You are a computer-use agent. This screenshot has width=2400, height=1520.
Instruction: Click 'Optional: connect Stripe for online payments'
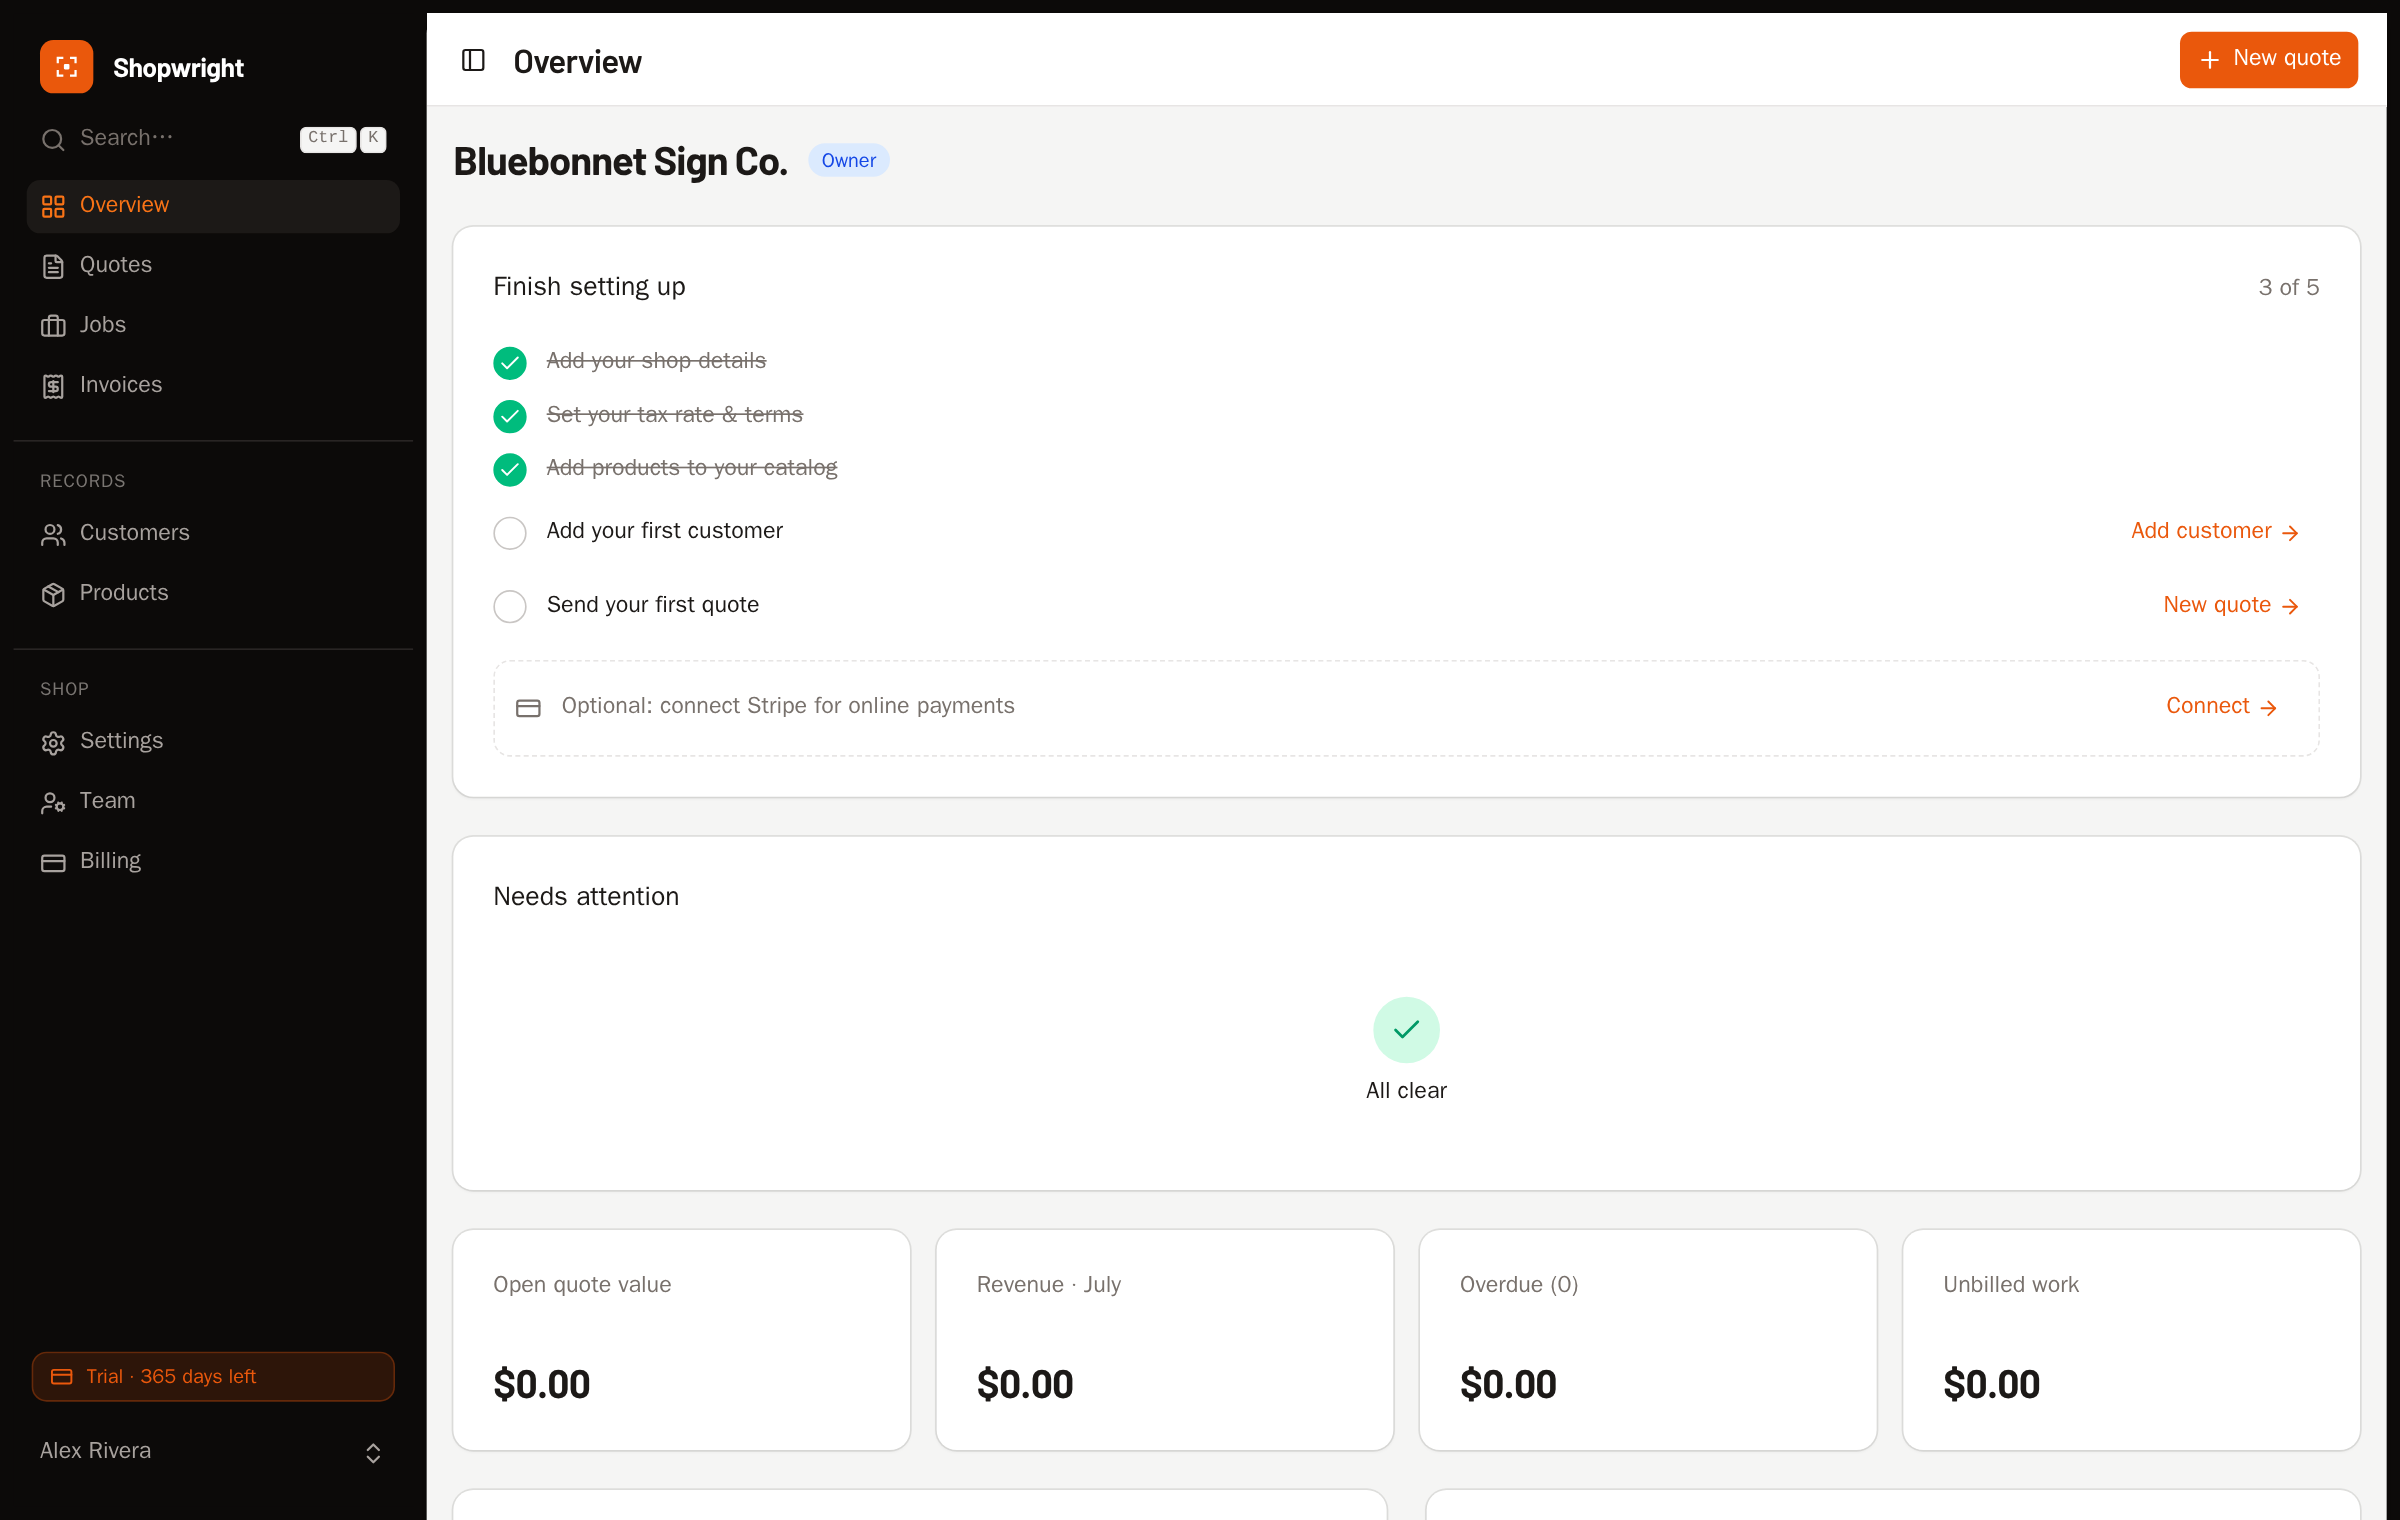[788, 706]
